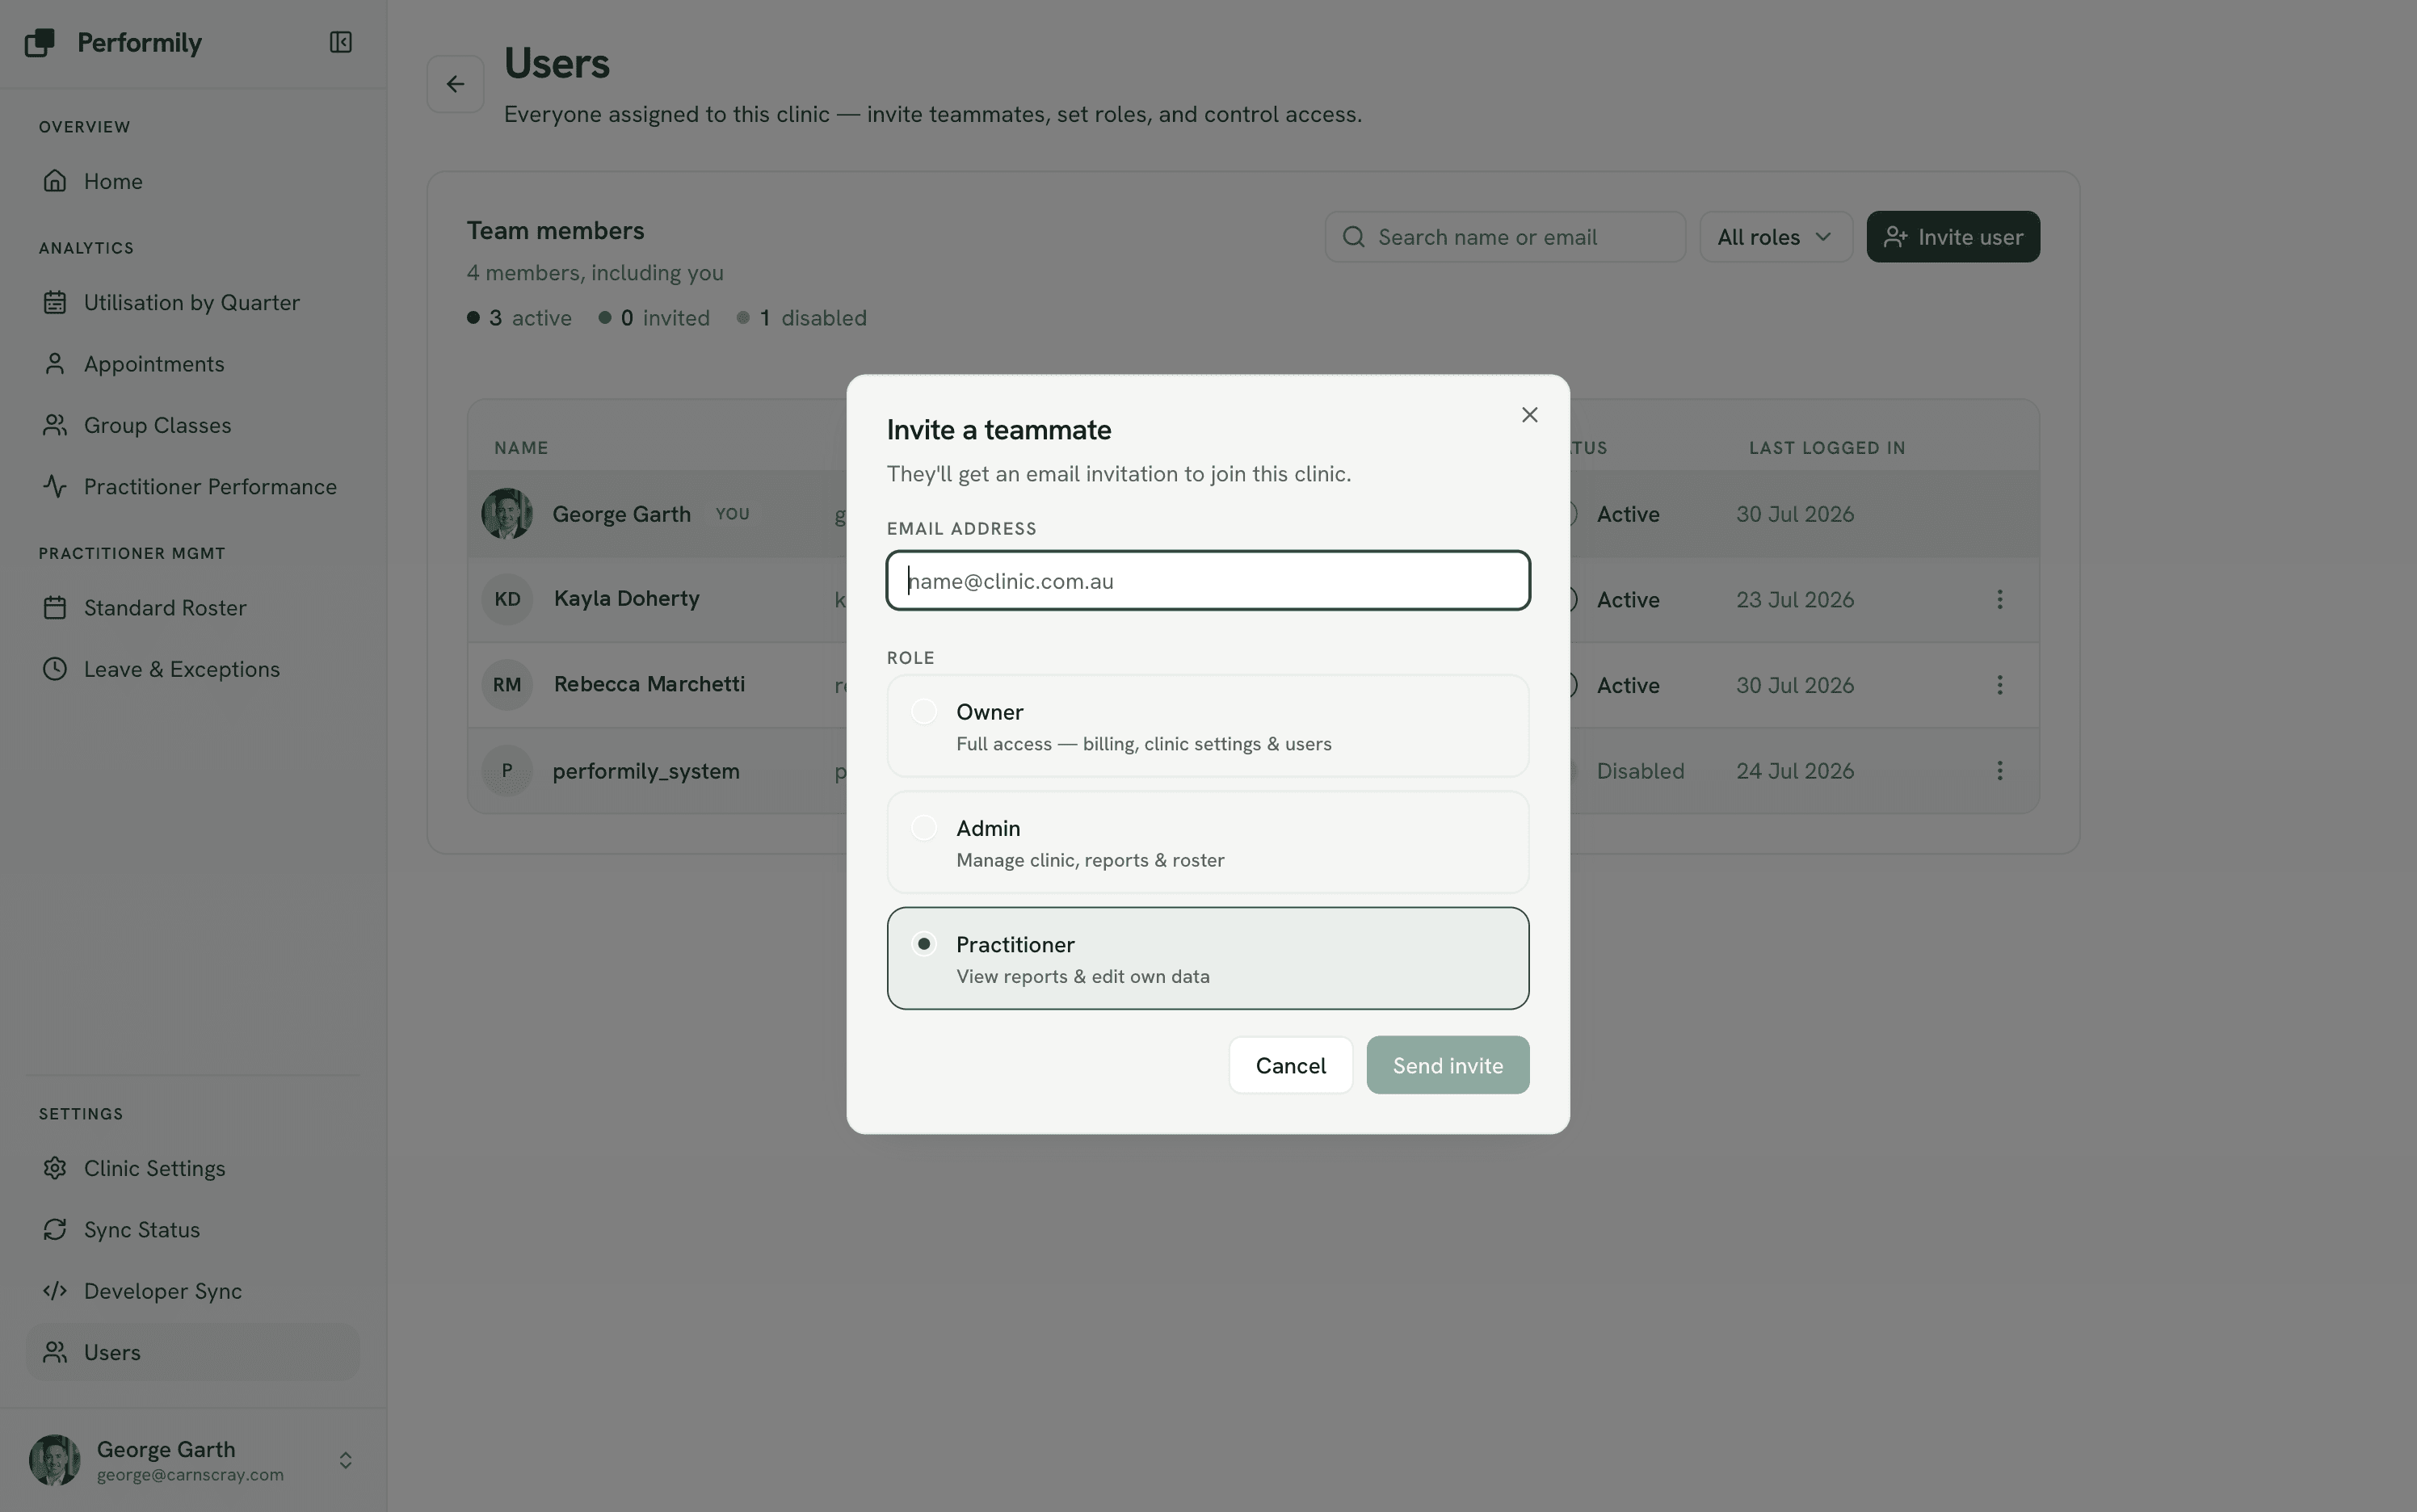
Task: Click the Clinic Settings gear icon
Action: click(55, 1168)
